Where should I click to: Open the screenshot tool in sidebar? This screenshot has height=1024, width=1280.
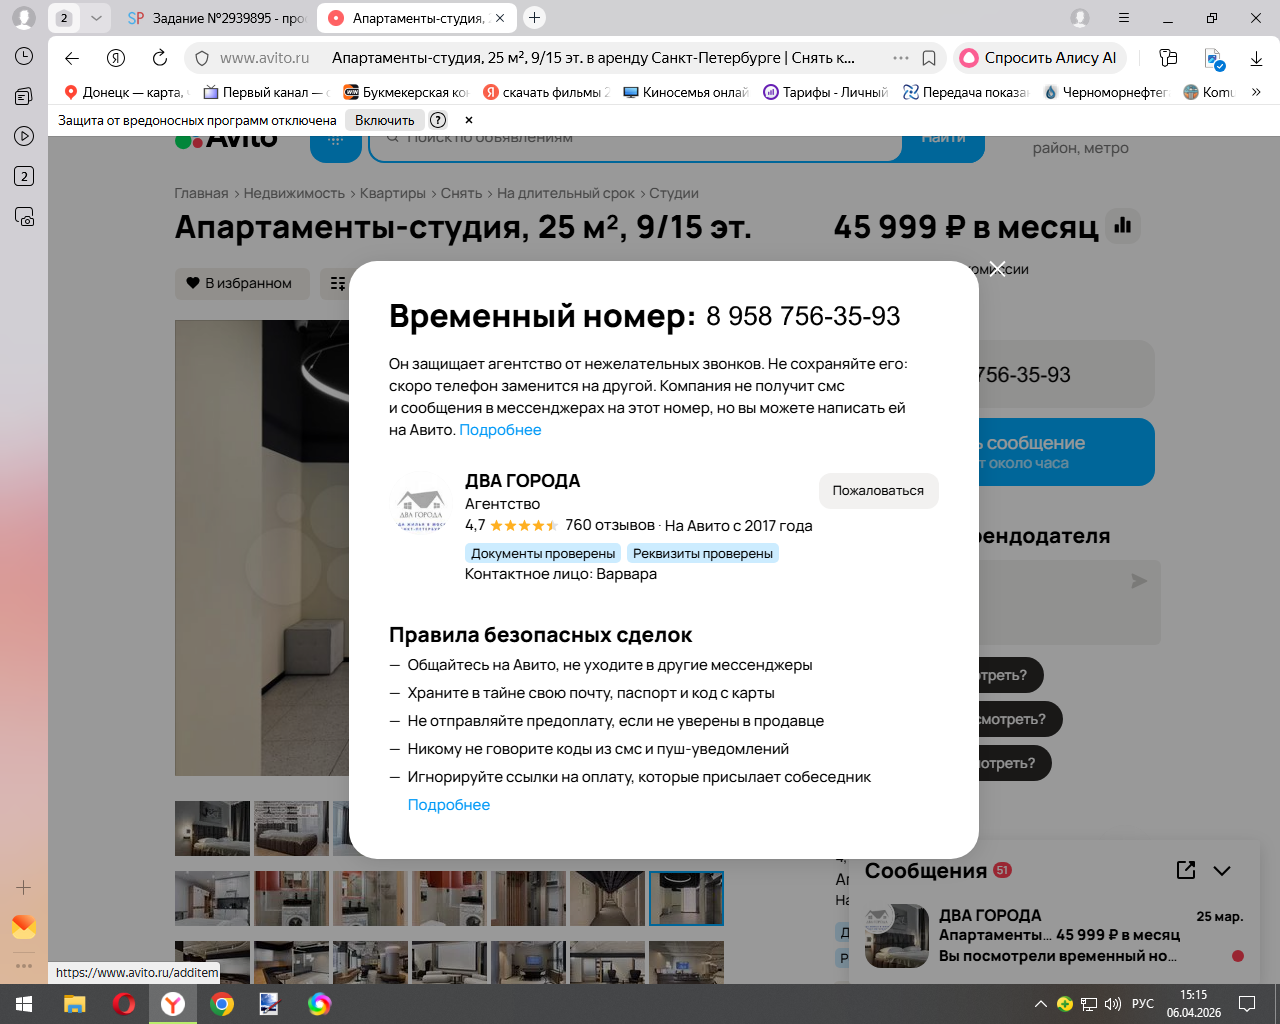click(x=24, y=217)
